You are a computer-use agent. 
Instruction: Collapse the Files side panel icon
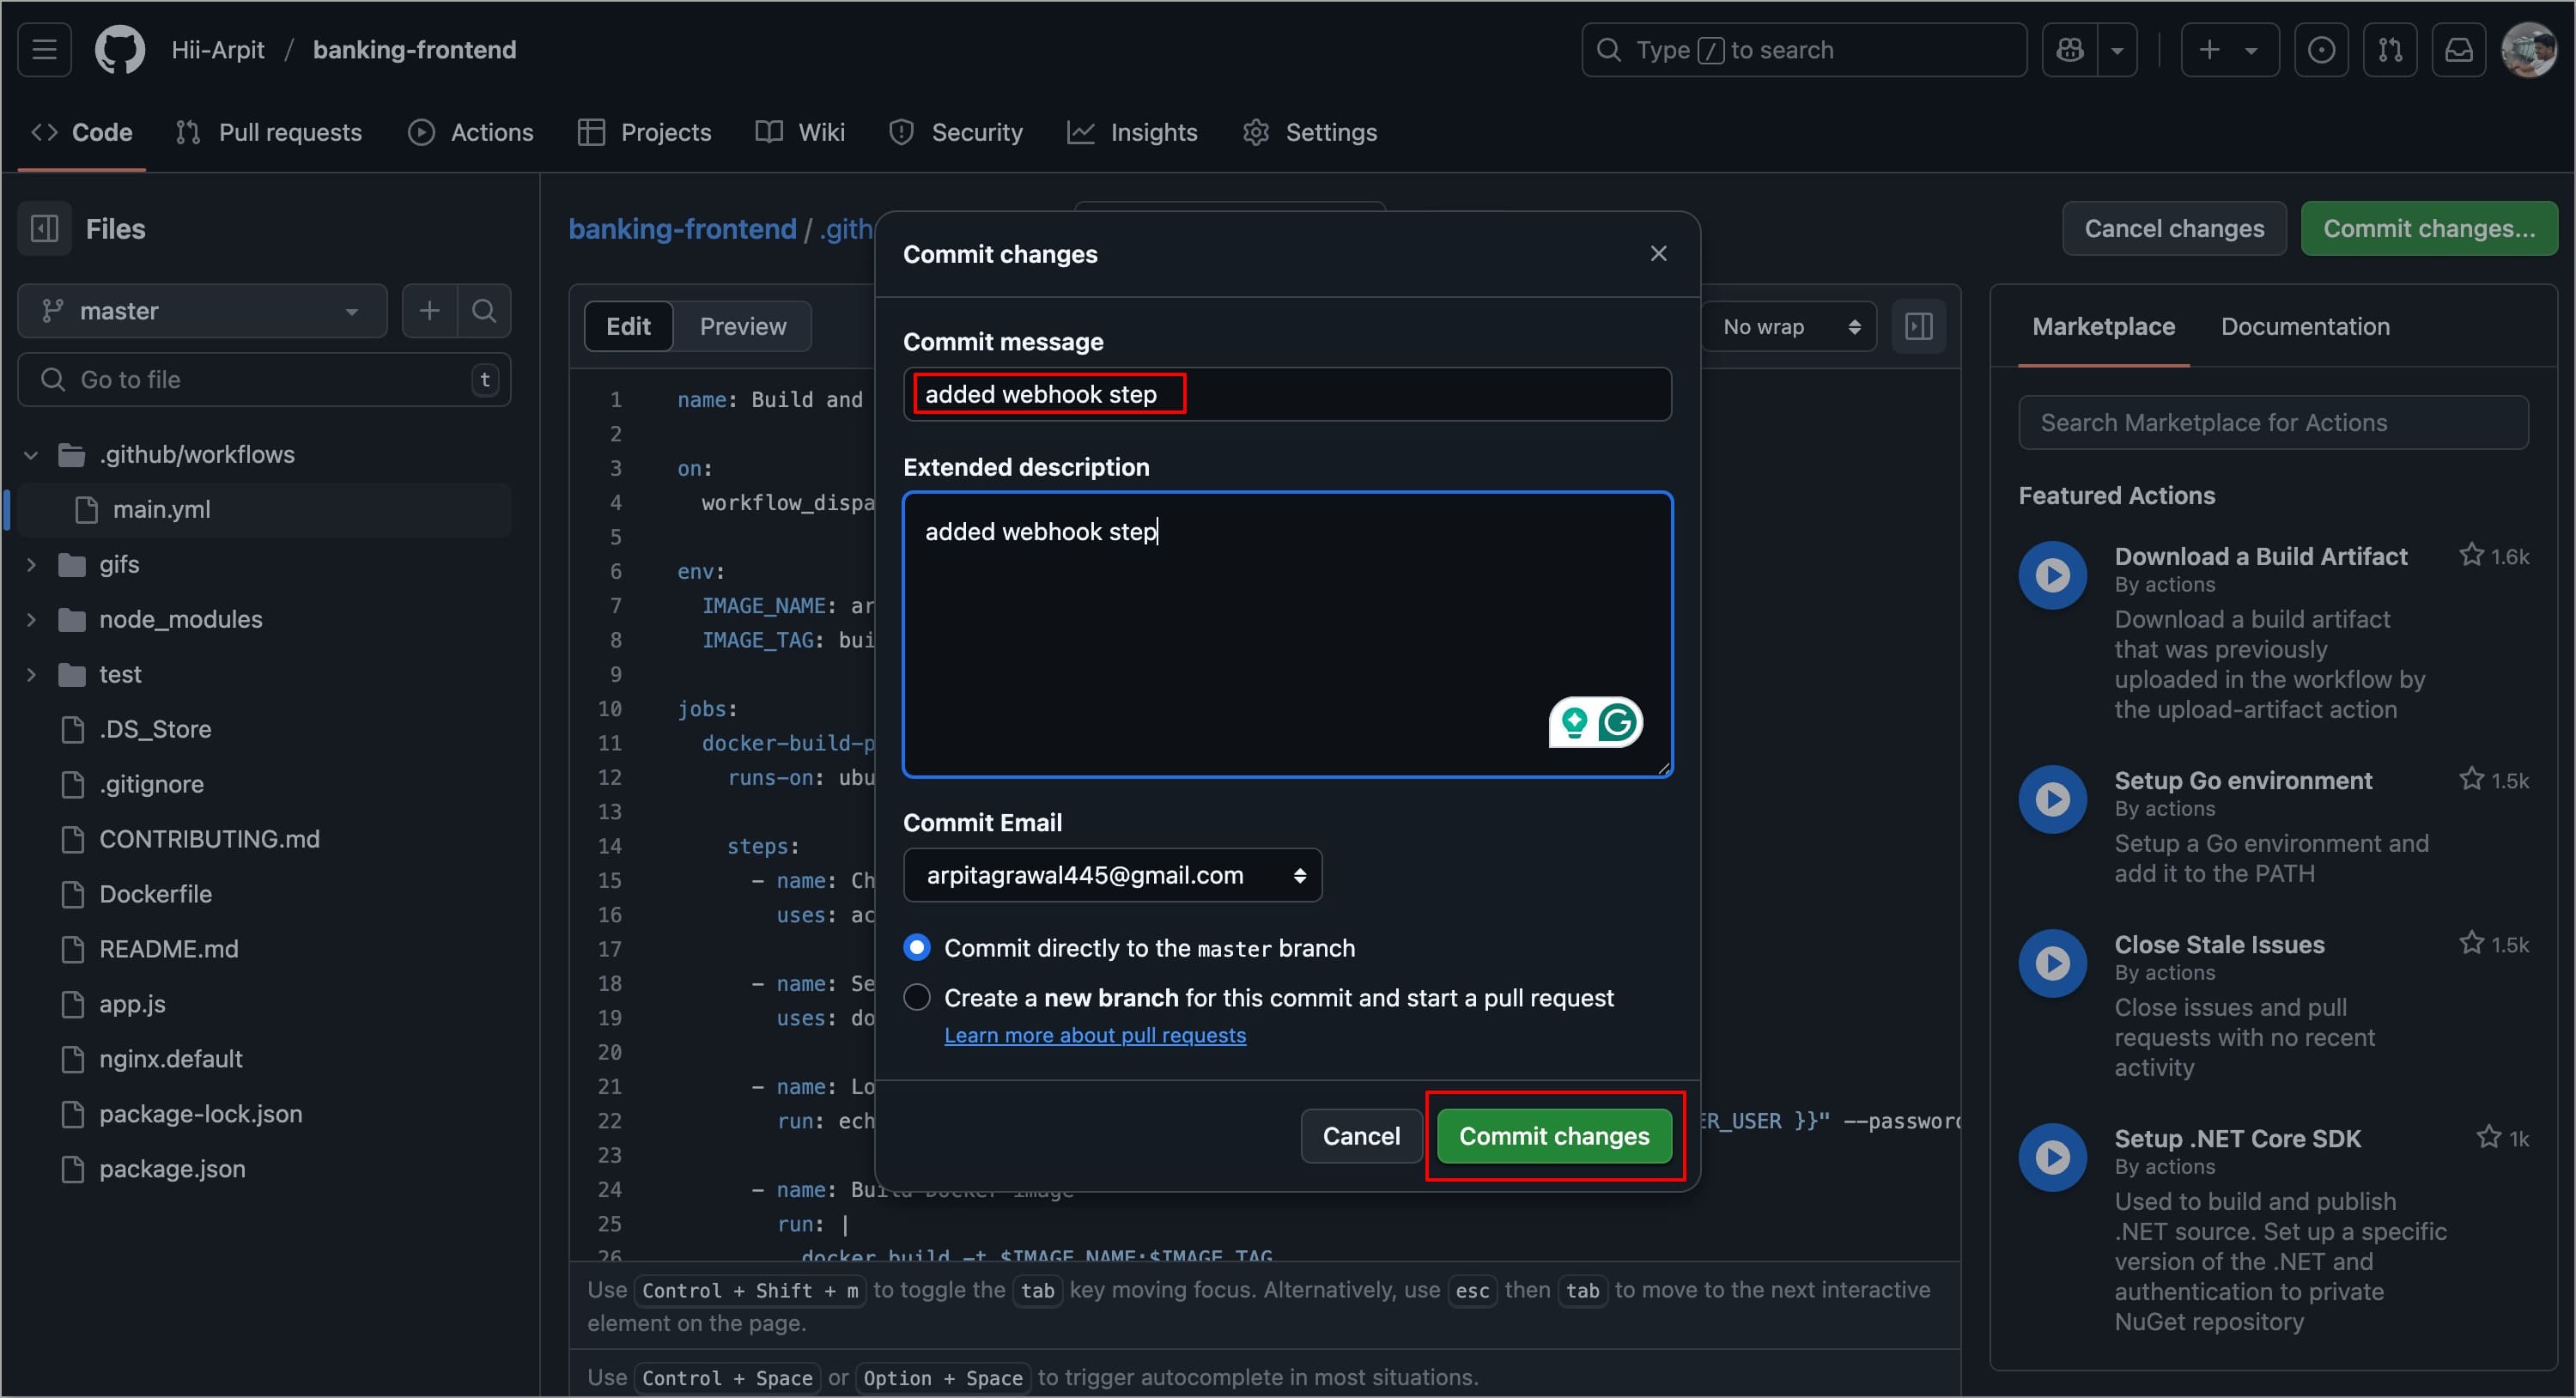click(x=45, y=229)
